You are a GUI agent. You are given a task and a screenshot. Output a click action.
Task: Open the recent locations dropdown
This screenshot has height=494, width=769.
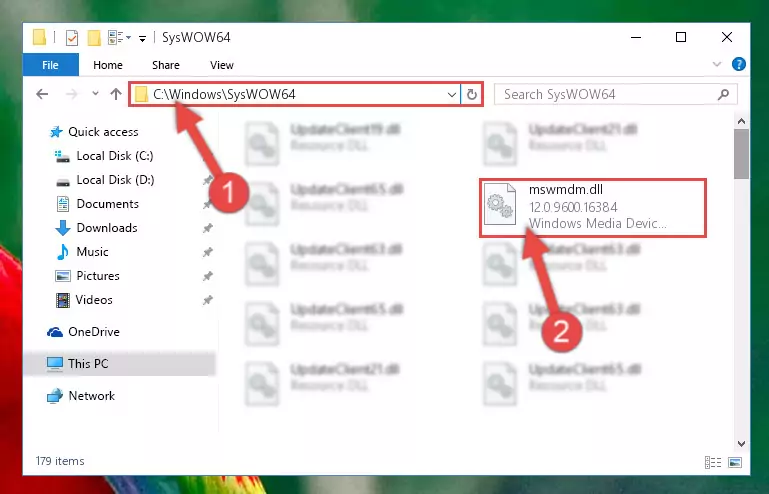click(95, 93)
